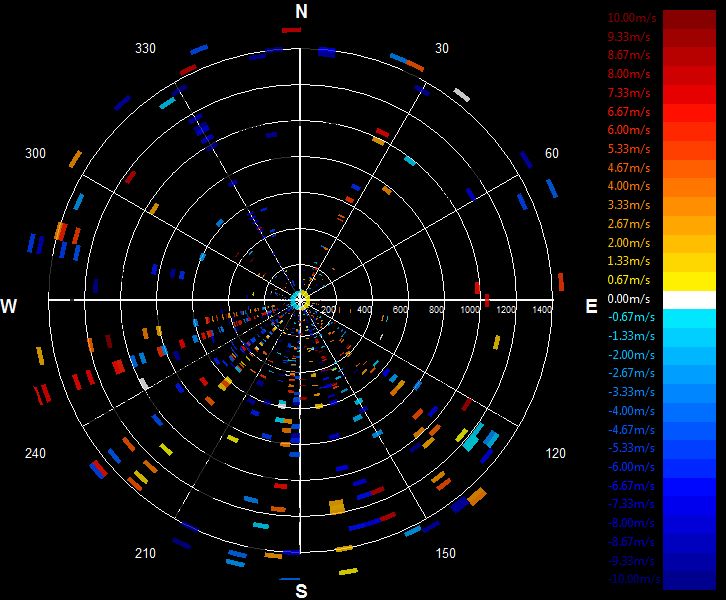Select the 150 degree azimuth label

(445, 553)
